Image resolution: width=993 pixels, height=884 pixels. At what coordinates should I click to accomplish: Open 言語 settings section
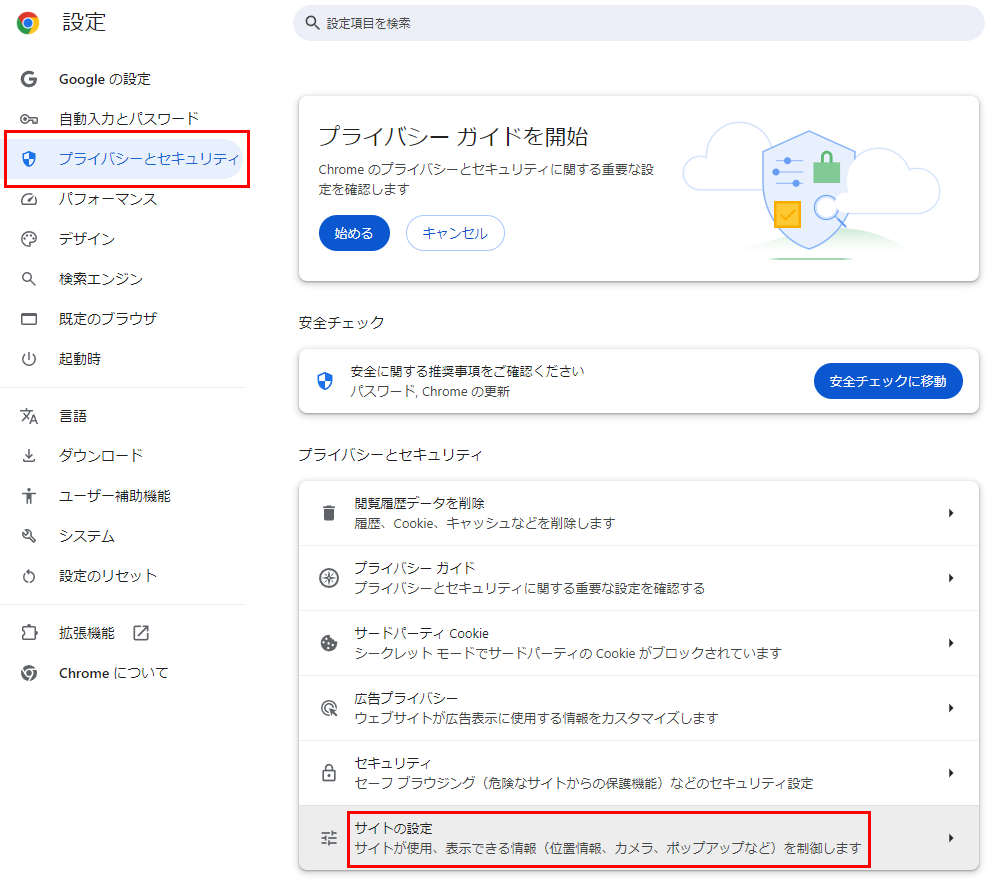click(73, 416)
